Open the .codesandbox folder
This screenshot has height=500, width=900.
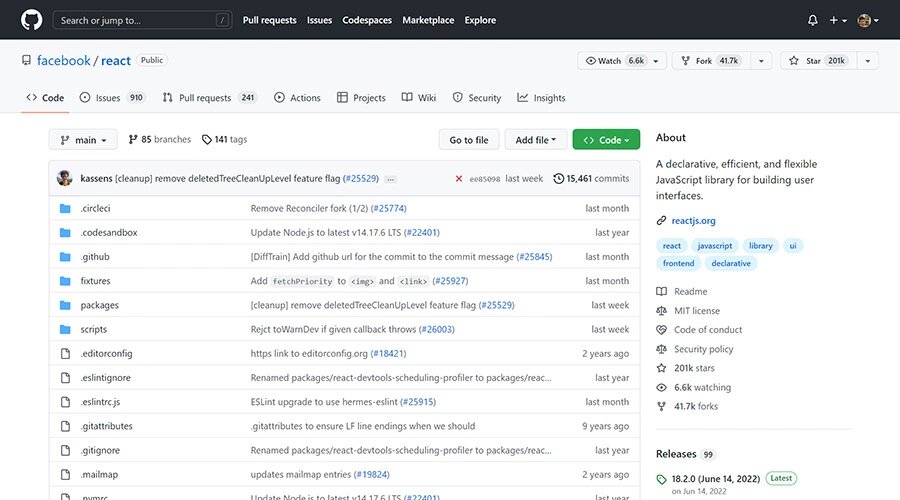tap(109, 232)
